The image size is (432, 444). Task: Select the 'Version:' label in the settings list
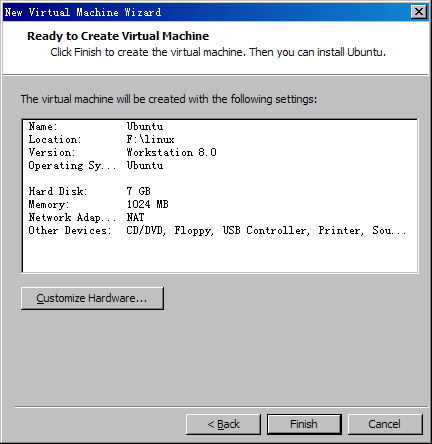click(x=52, y=152)
